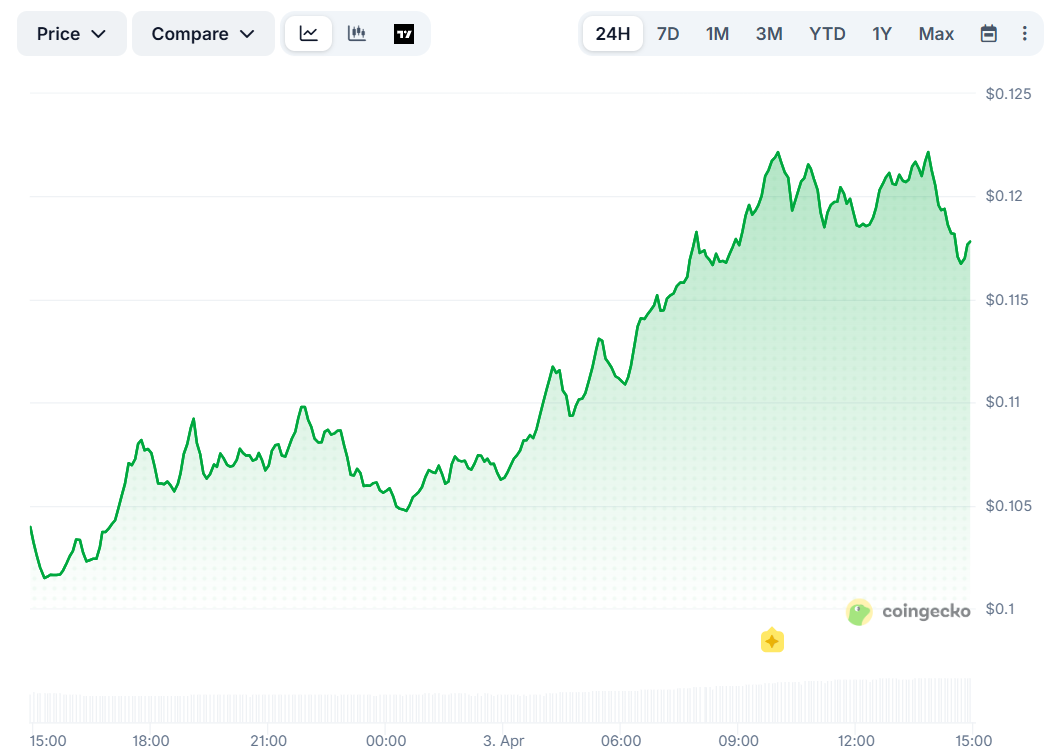Open the three-dot more options menu
This screenshot has width=1050, height=756.
pos(1024,33)
